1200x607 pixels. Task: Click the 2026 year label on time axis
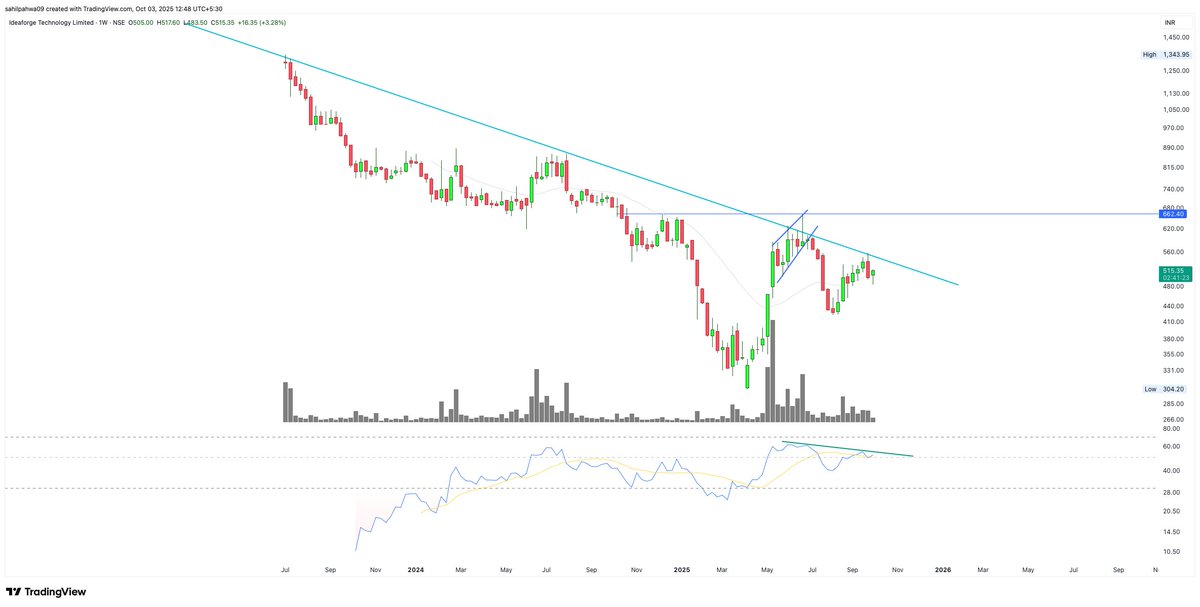point(943,569)
